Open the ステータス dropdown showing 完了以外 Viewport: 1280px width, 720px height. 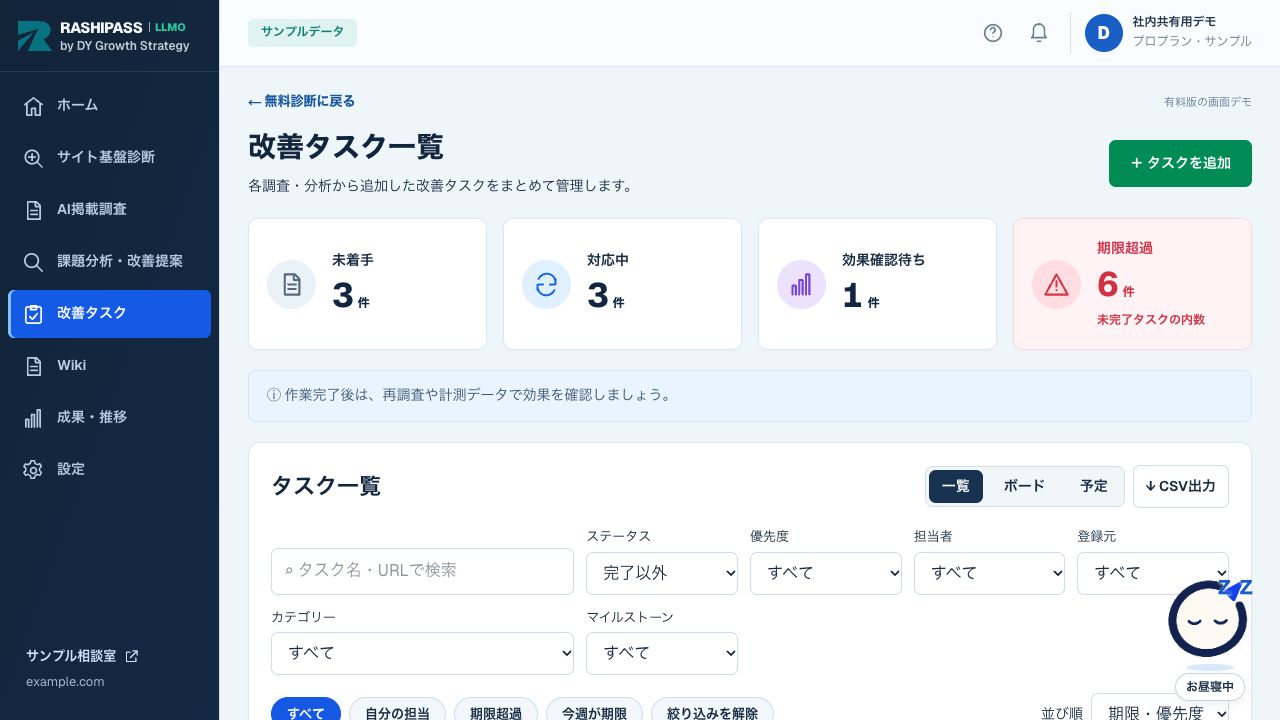pyautogui.click(x=662, y=573)
